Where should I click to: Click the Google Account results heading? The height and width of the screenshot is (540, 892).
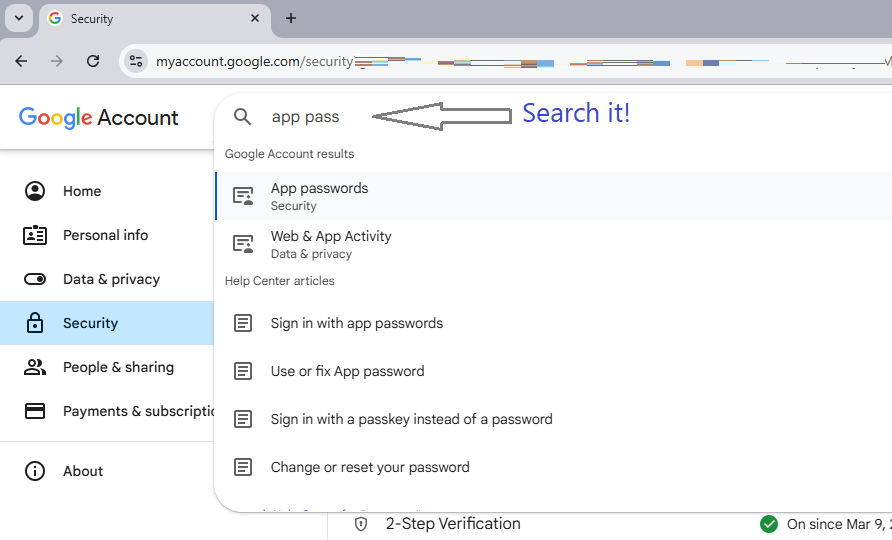289,154
